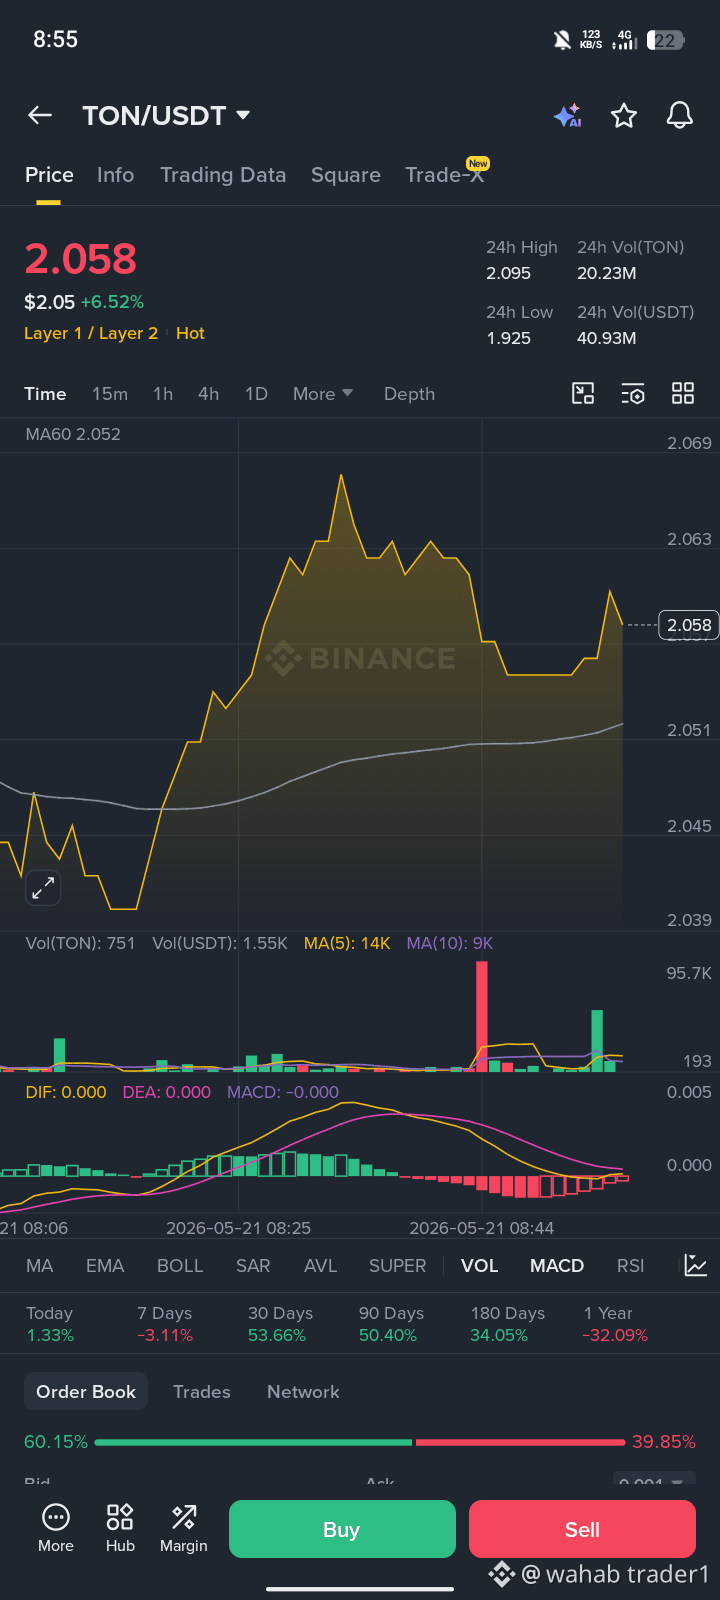The height and width of the screenshot is (1600, 720).
Task: Expand the More timeframes dropdown
Action: [323, 394]
